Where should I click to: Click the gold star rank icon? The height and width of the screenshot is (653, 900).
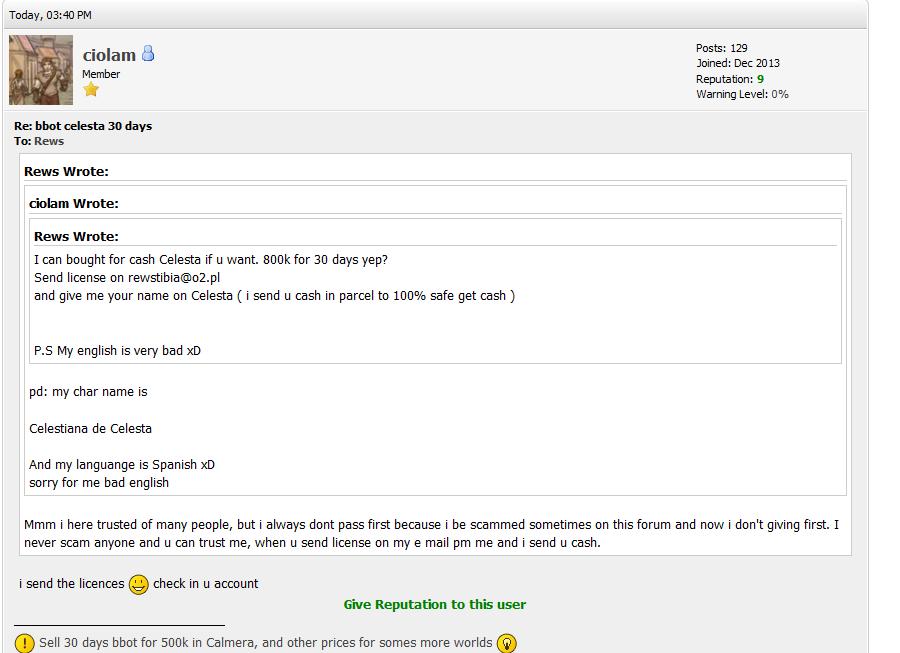click(x=91, y=90)
